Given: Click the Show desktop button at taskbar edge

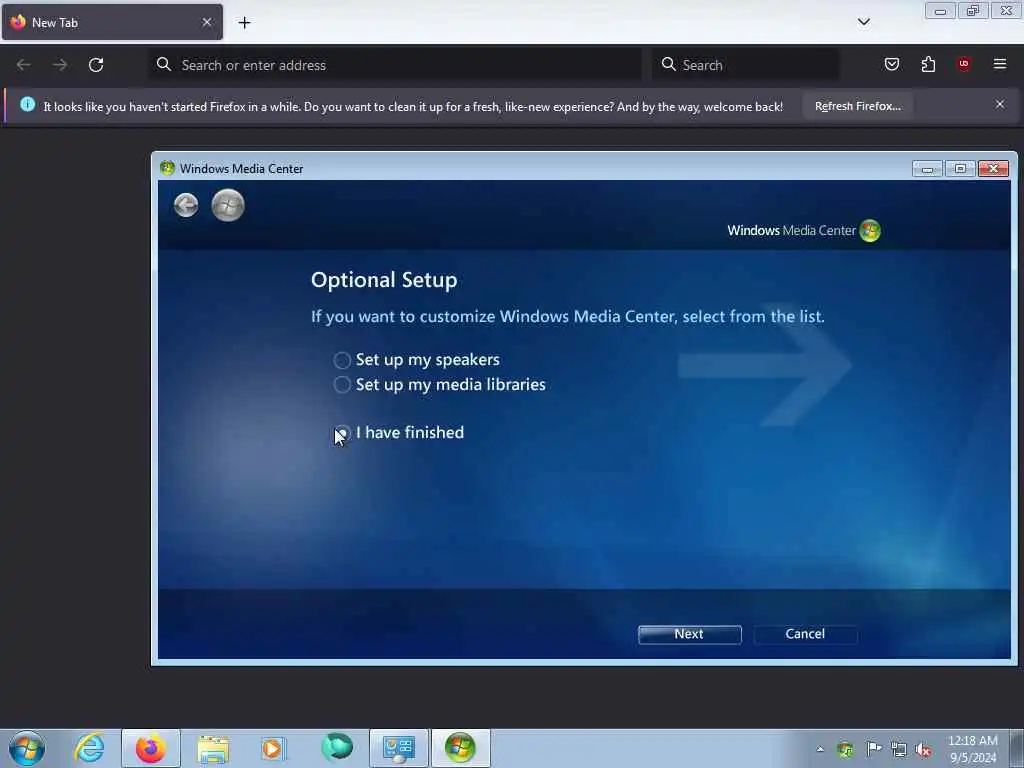Looking at the screenshot, I should (x=1017, y=748).
